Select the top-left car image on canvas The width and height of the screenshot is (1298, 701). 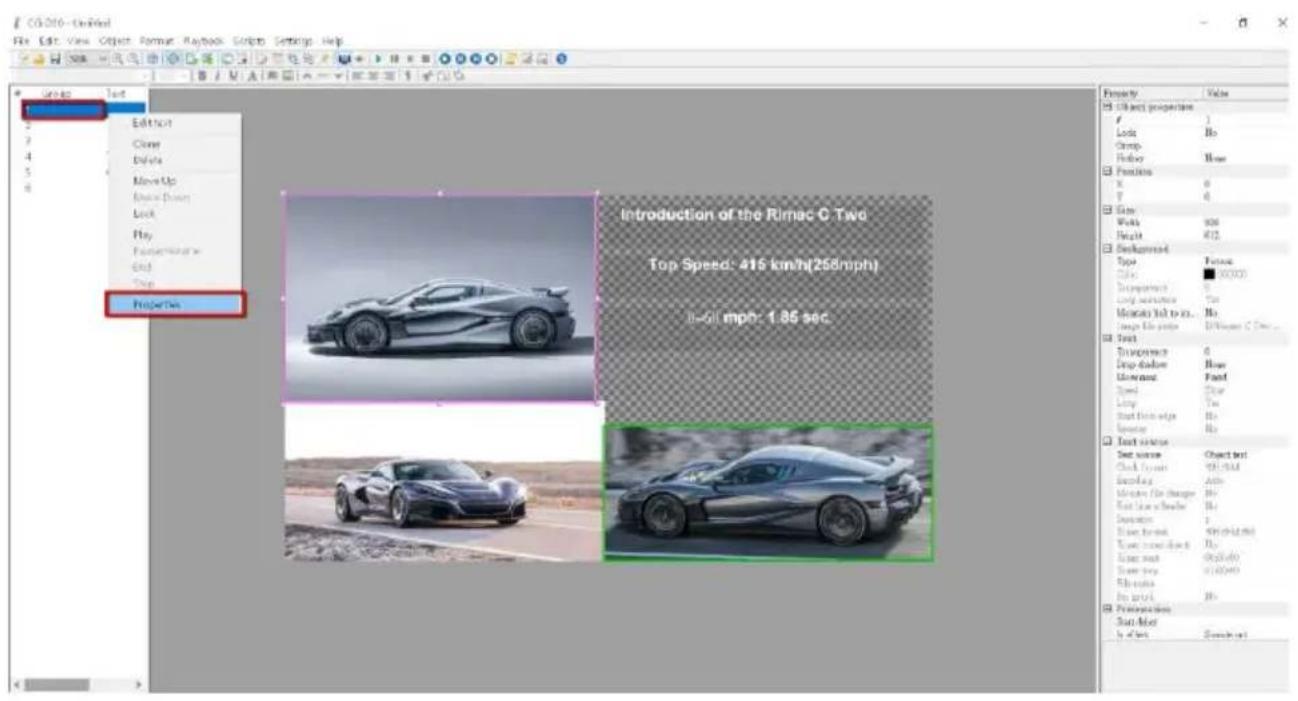pyautogui.click(x=439, y=298)
